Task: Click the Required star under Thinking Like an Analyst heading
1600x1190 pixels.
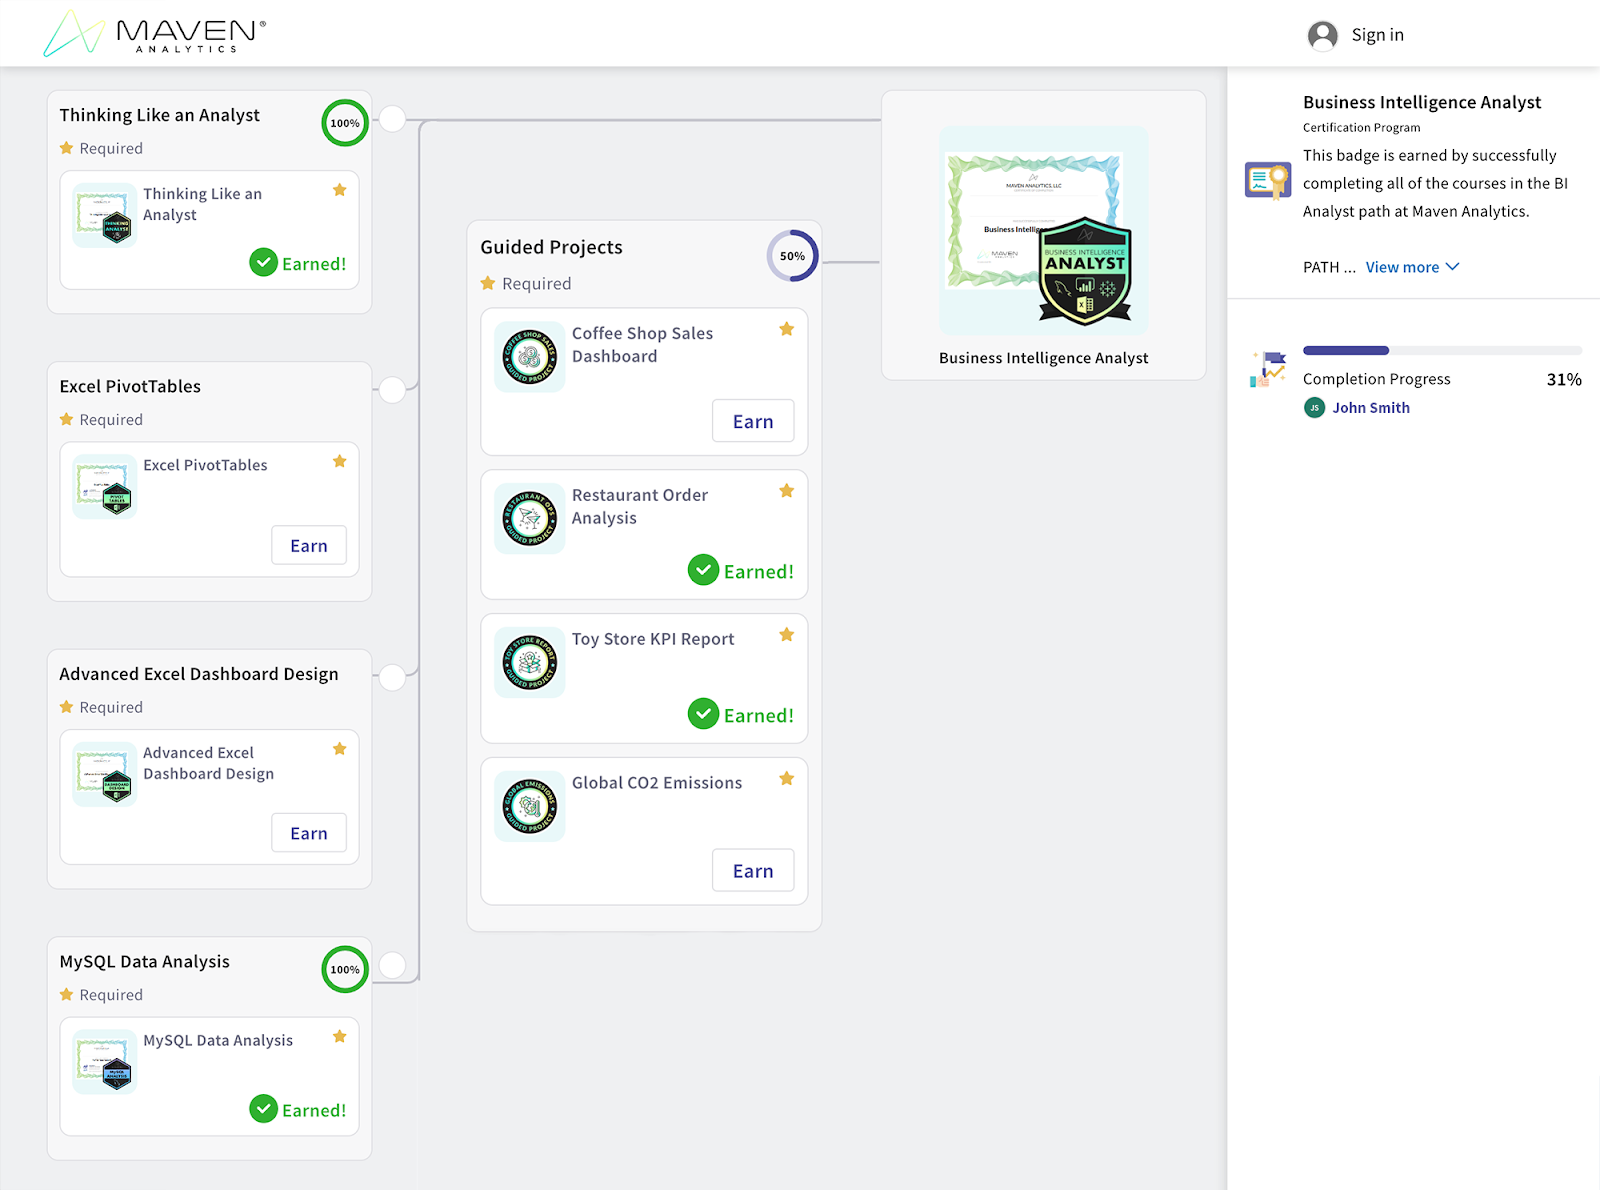Action: [x=67, y=148]
